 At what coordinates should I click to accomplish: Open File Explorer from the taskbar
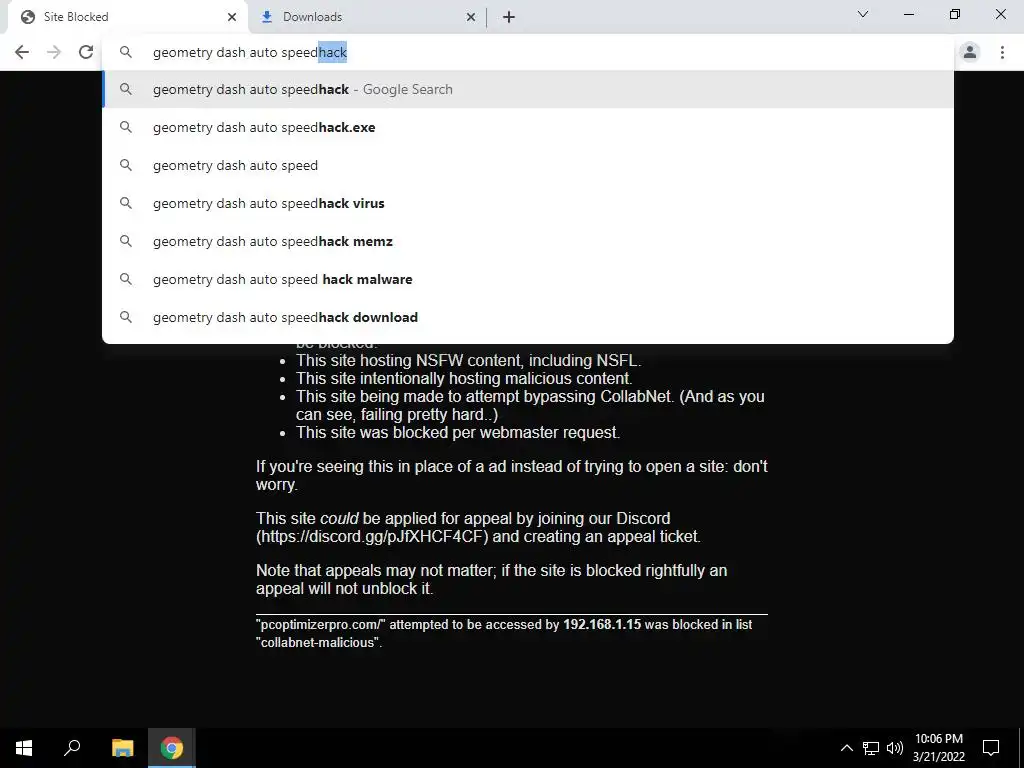(x=122, y=748)
